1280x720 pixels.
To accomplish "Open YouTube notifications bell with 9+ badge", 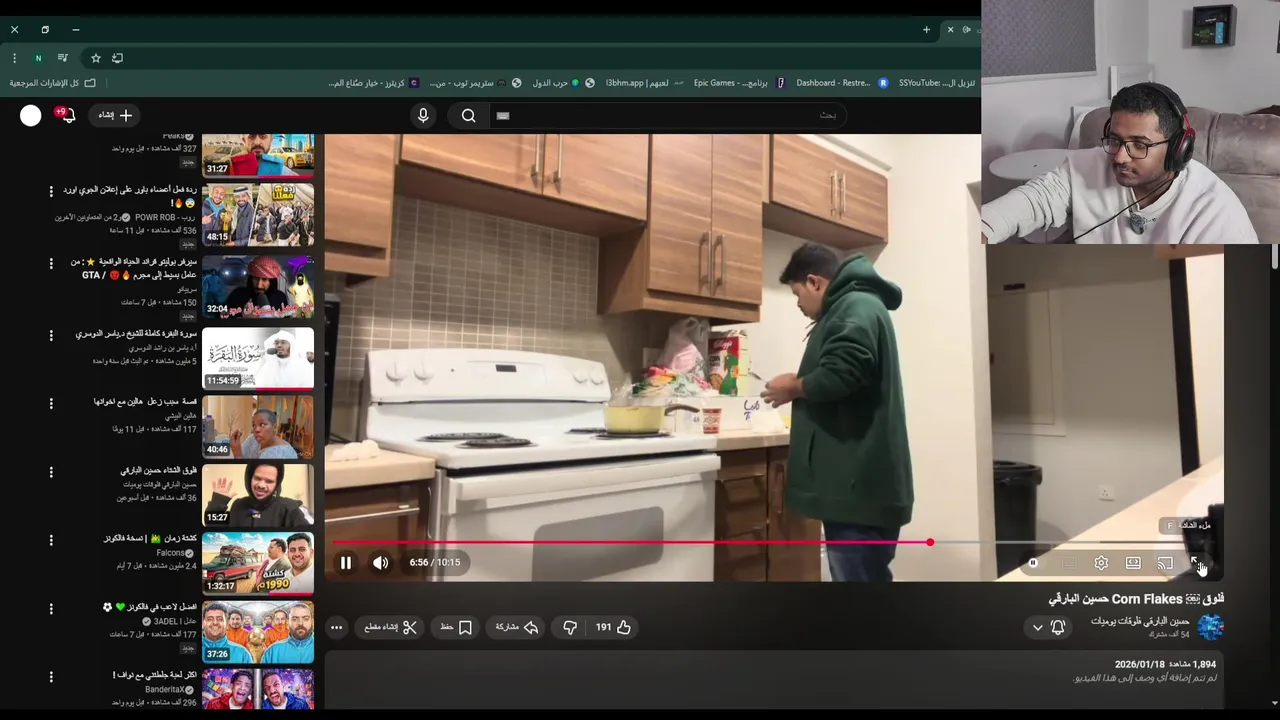I will pos(66,114).
